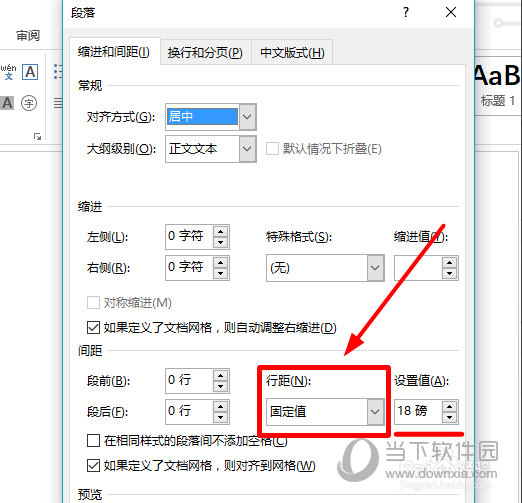Viewport: 522px width, 503px height.
Task: Click the empty 缩进值 input field
Action: coord(419,268)
